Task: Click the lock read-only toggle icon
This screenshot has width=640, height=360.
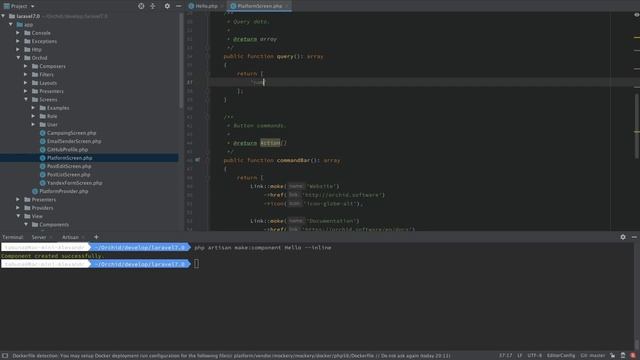Action: pos(613,356)
